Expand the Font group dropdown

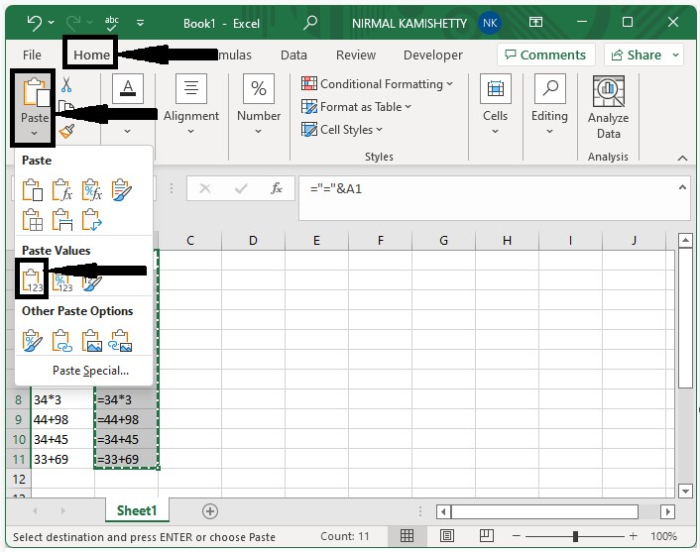127,131
